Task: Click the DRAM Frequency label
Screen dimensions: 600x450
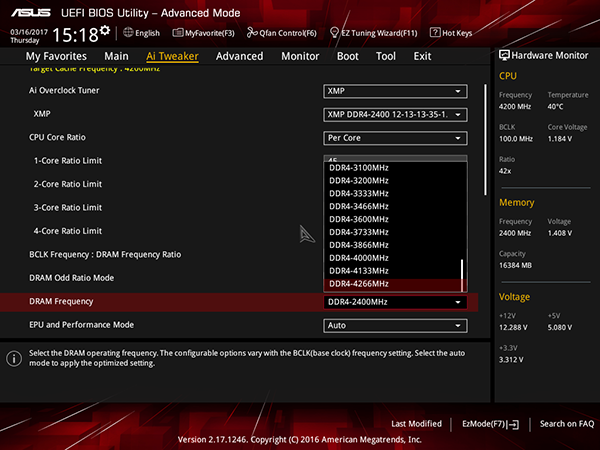Action: (x=61, y=302)
